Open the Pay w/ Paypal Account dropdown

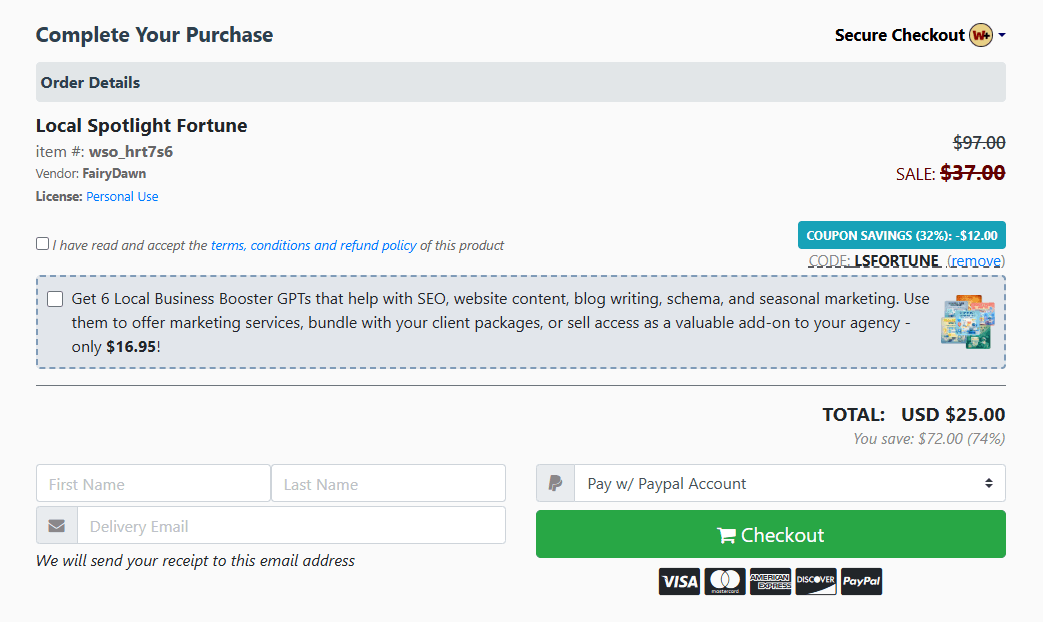click(x=790, y=483)
